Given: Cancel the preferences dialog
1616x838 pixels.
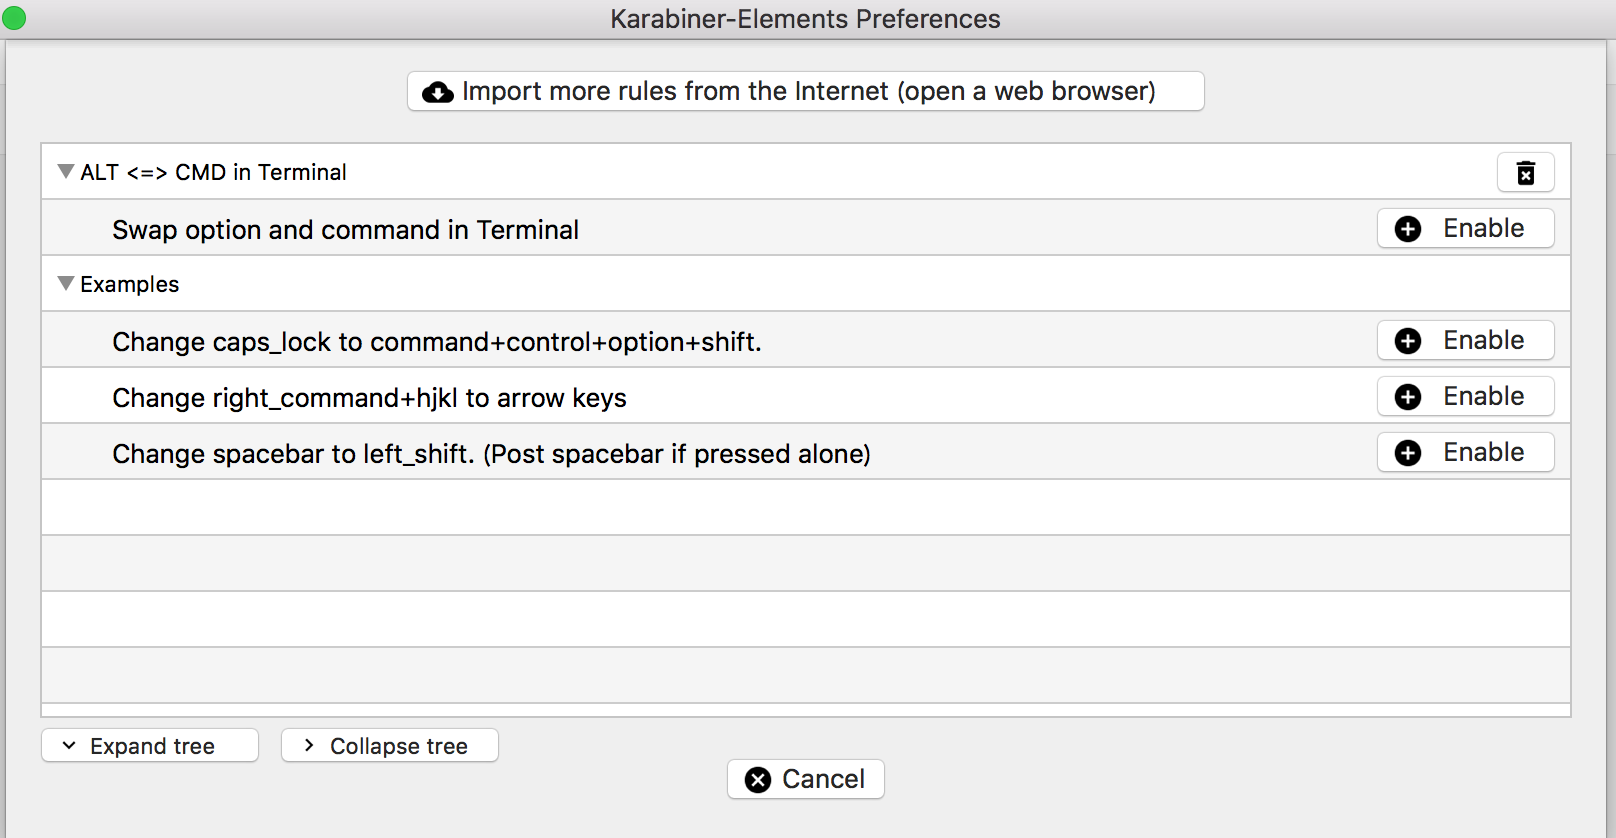Looking at the screenshot, I should point(806,779).
